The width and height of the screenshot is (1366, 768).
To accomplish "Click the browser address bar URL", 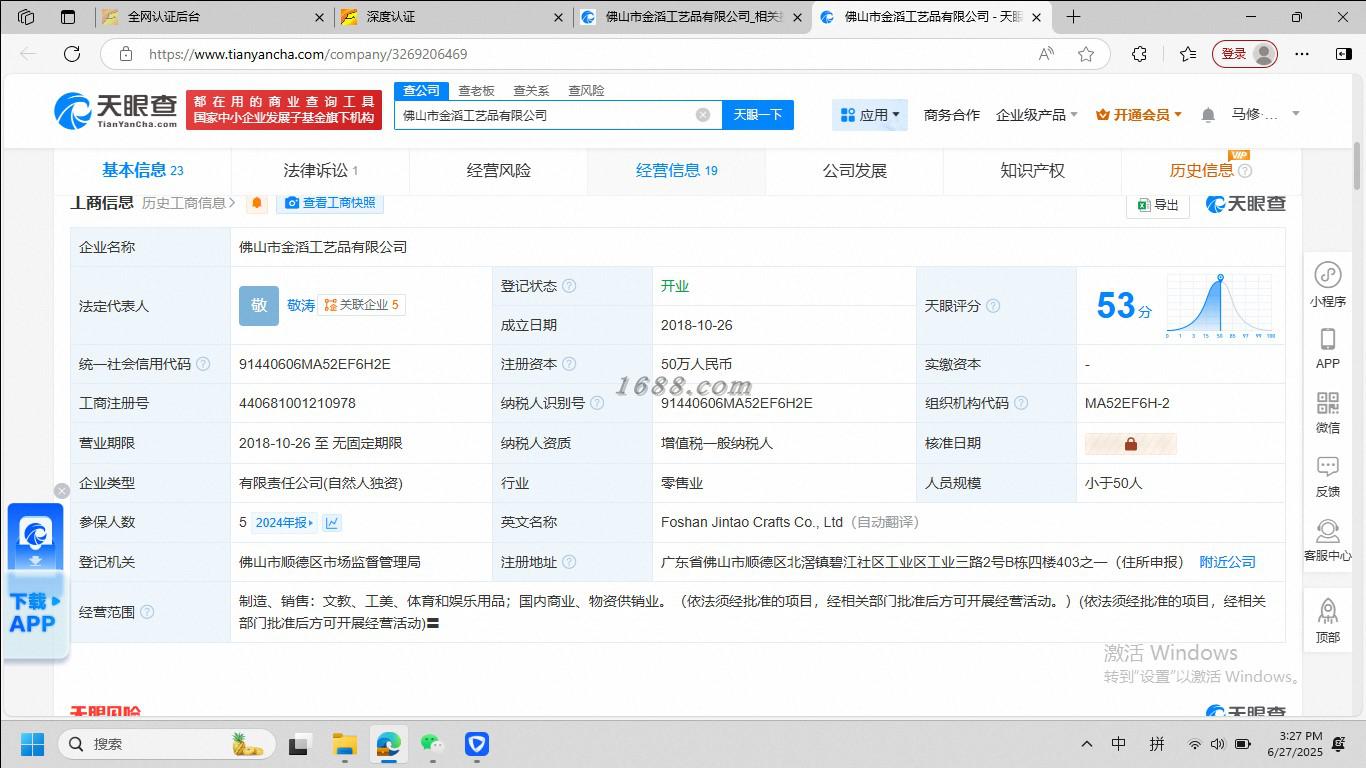I will [308, 54].
